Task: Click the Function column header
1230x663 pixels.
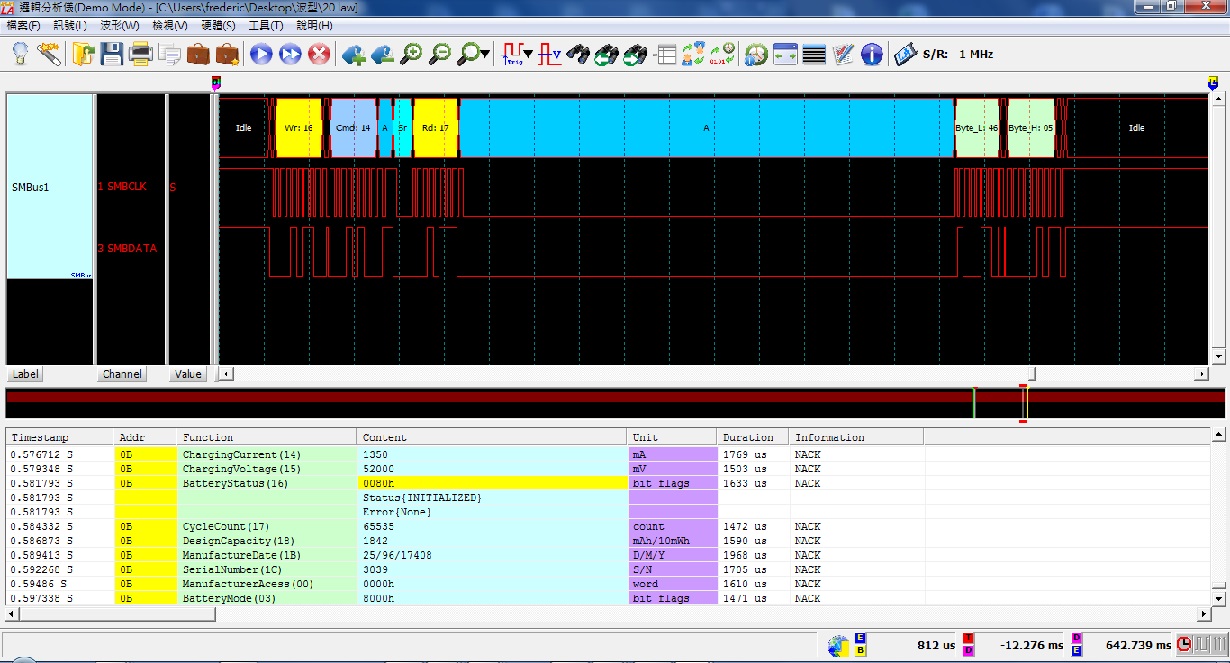Action: pos(266,437)
